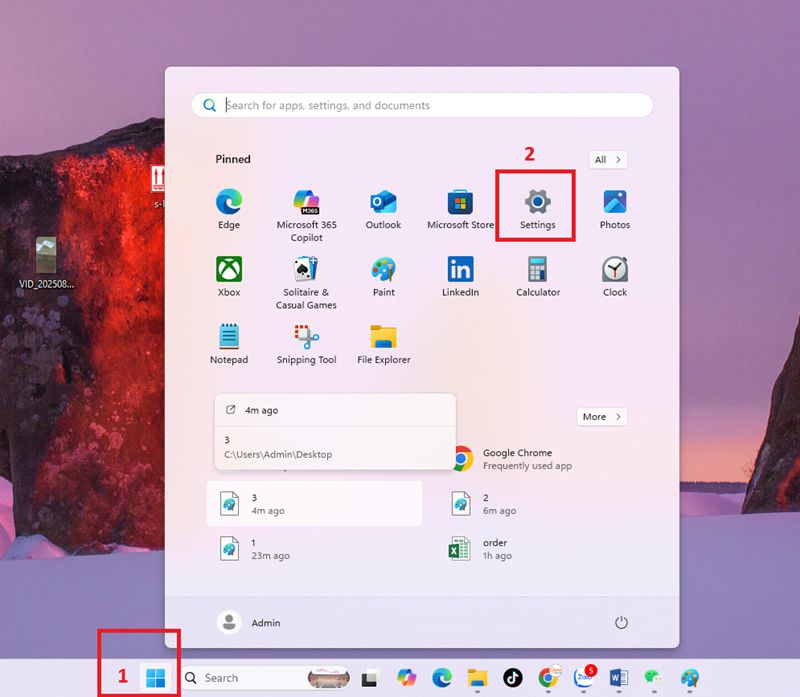The image size is (800, 697).
Task: Click the path text C:\Users\Admin\Desktop
Action: pos(278,454)
